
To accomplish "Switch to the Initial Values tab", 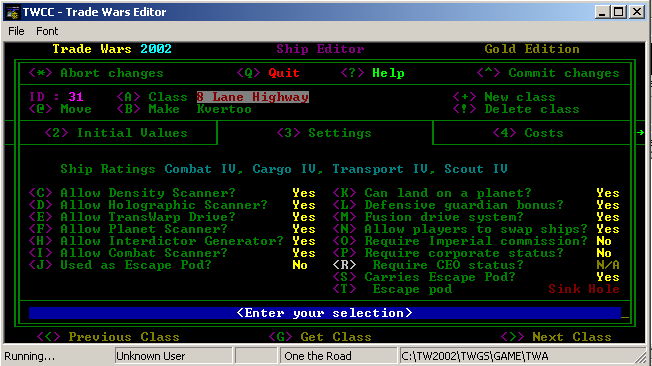I will (x=116, y=133).
